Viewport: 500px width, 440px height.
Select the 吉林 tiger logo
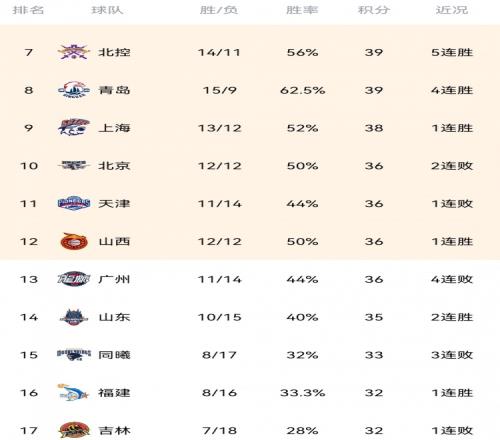click(74, 430)
